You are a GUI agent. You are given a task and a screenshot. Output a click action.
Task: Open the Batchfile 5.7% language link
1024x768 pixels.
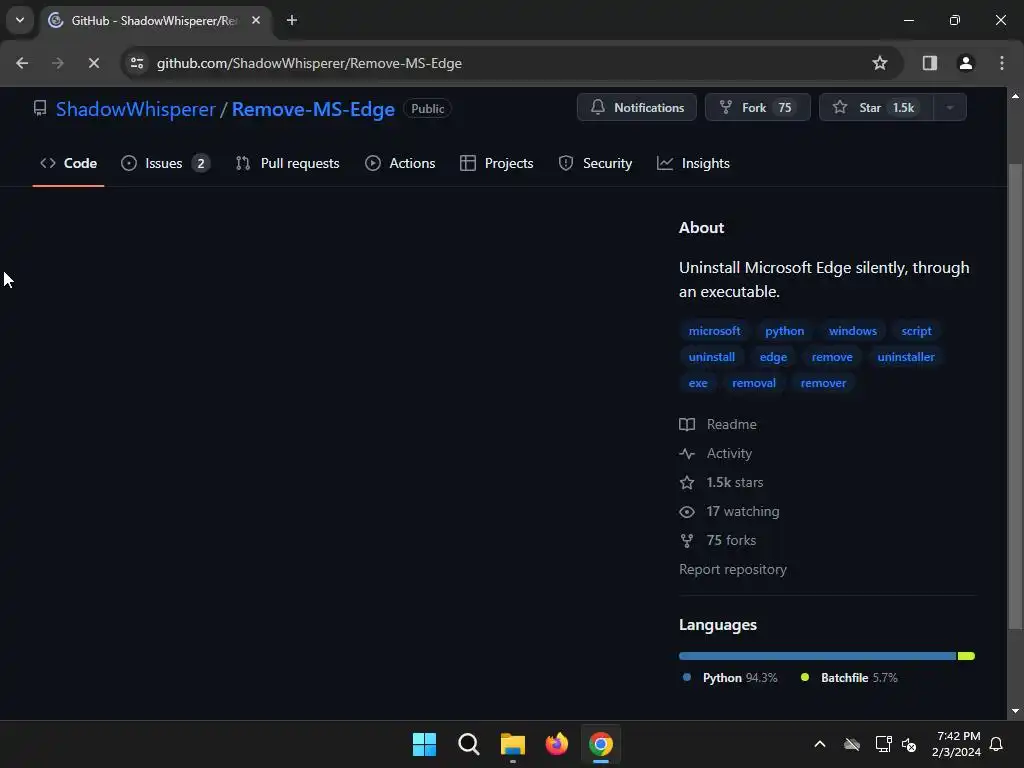849,678
